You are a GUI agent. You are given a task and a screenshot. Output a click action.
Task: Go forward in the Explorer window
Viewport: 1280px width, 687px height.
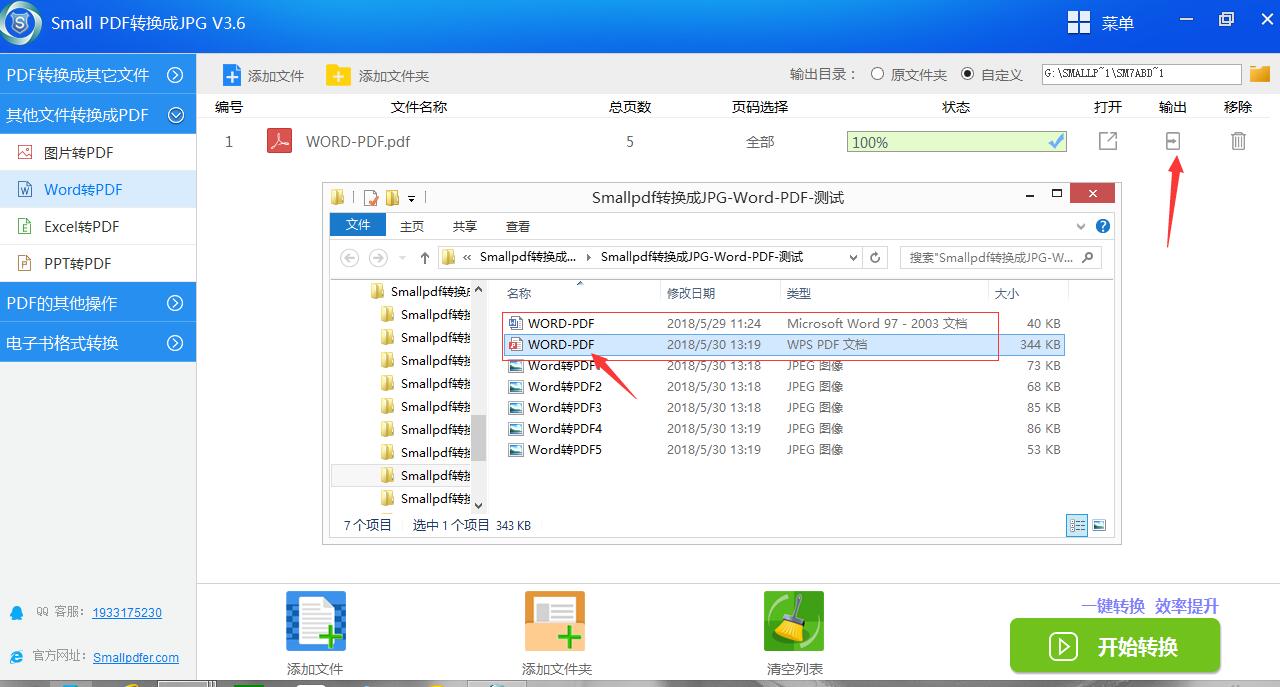click(x=378, y=257)
